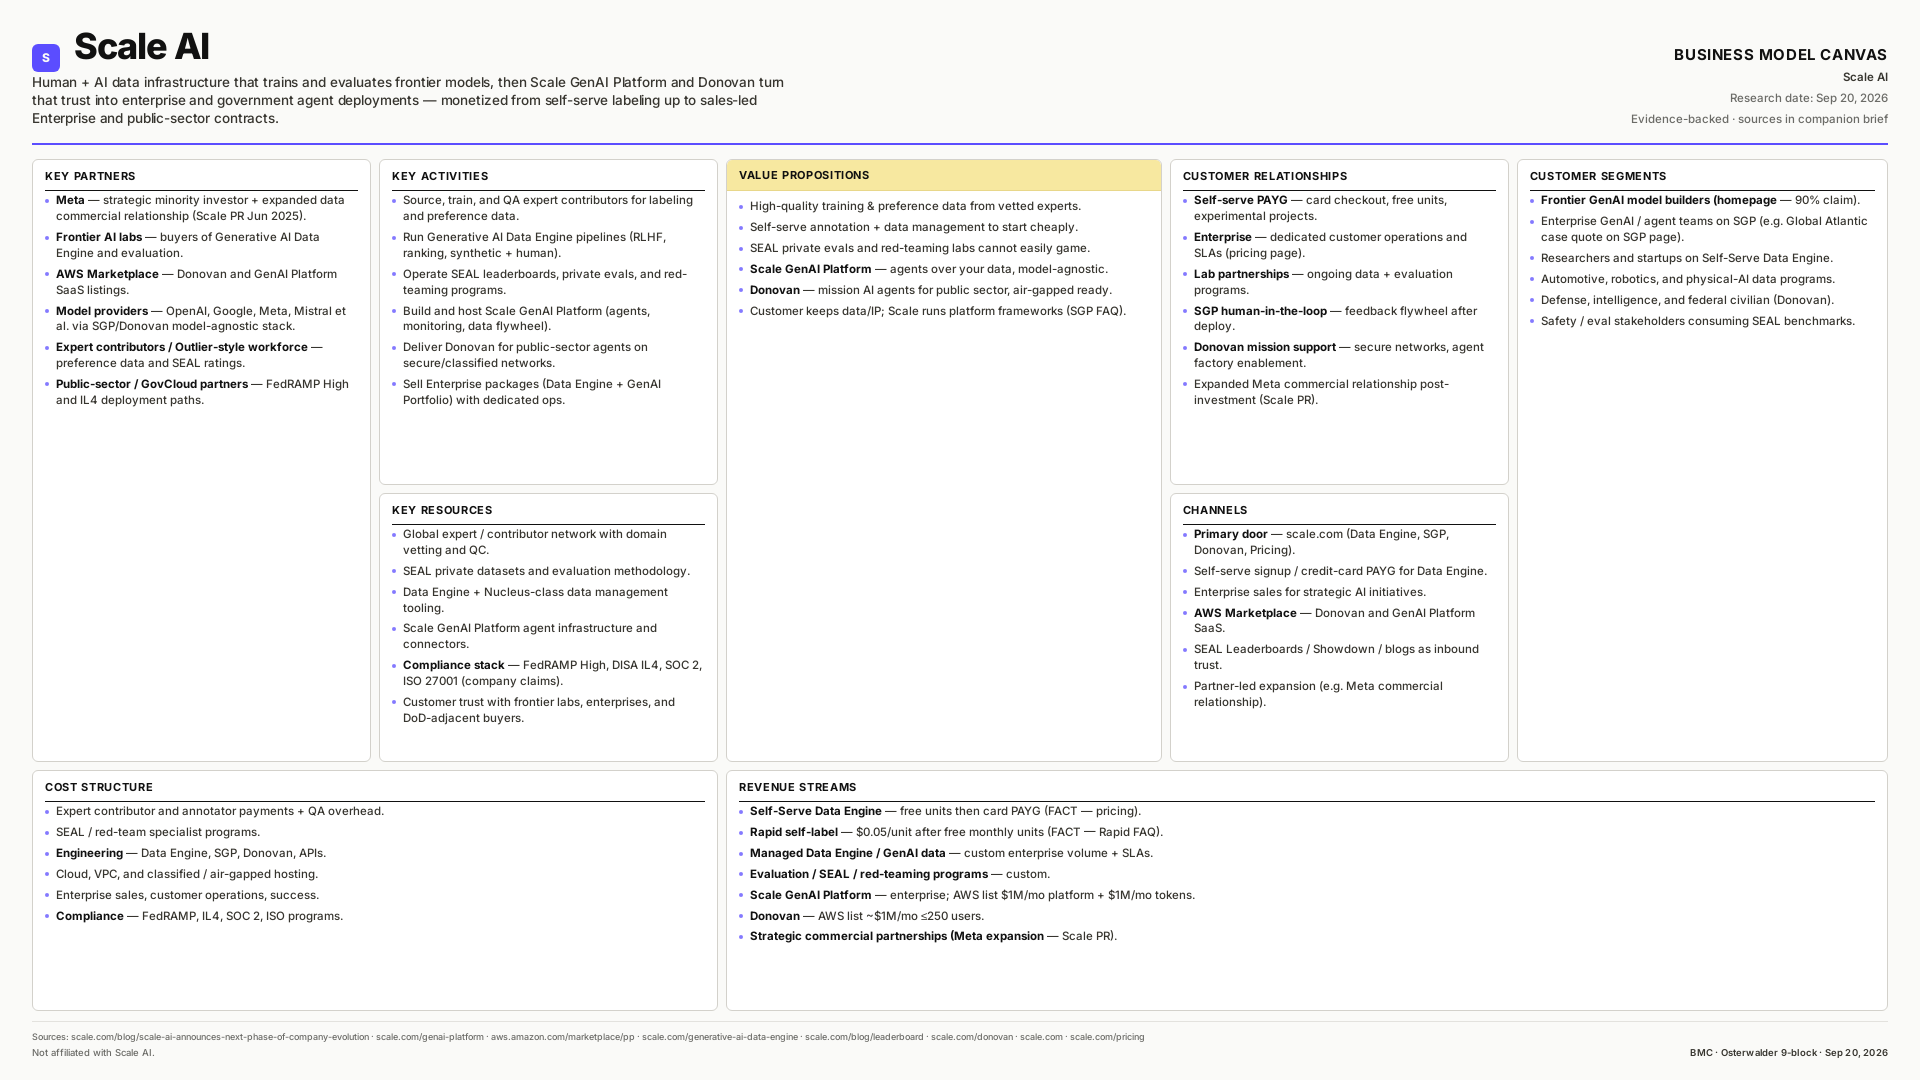The image size is (1920, 1080).
Task: Select 'Donovan — AWS list ~$1M/mo' revenue bullet
Action: pos(867,916)
